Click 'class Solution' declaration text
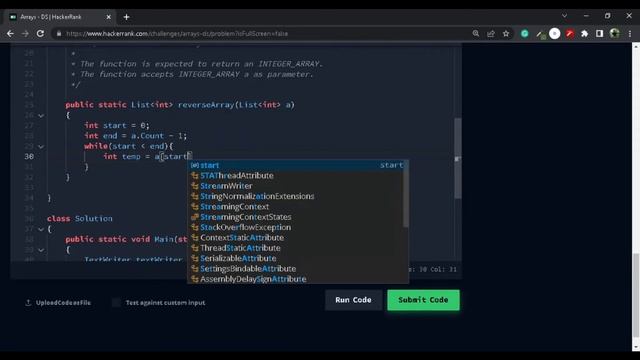 [x=80, y=219]
